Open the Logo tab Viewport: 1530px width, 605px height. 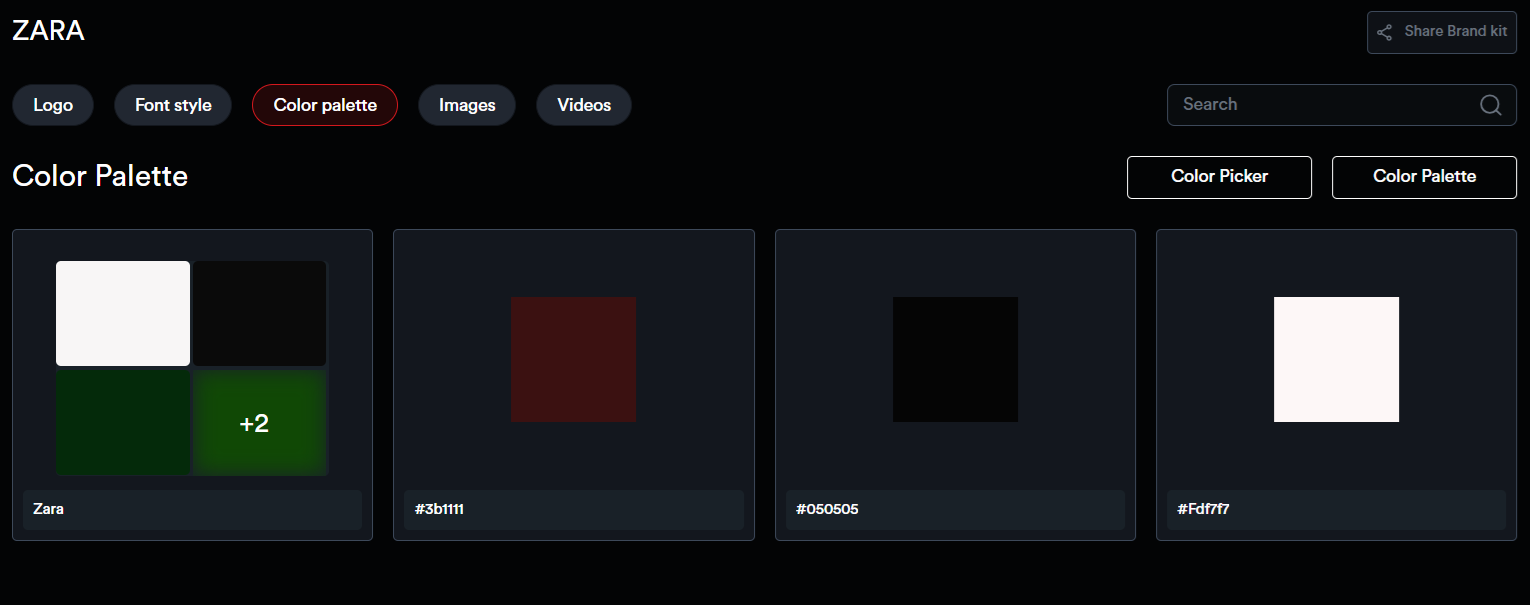(x=53, y=105)
